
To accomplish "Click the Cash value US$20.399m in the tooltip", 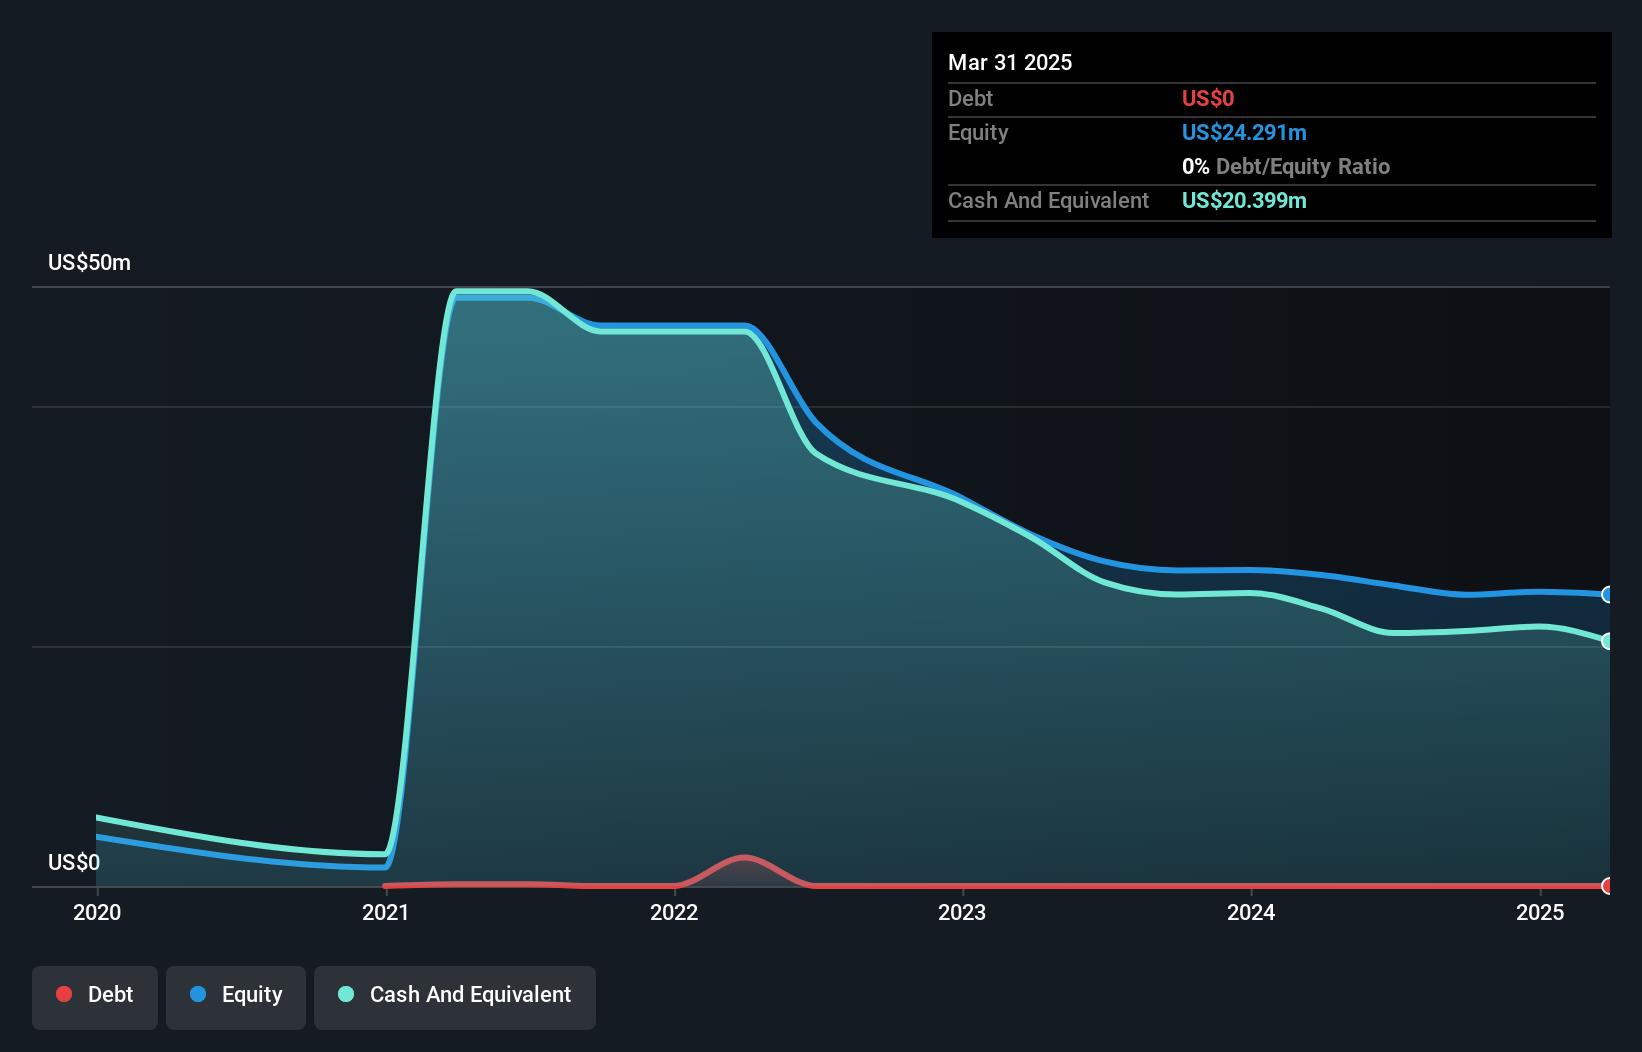I will [1244, 201].
